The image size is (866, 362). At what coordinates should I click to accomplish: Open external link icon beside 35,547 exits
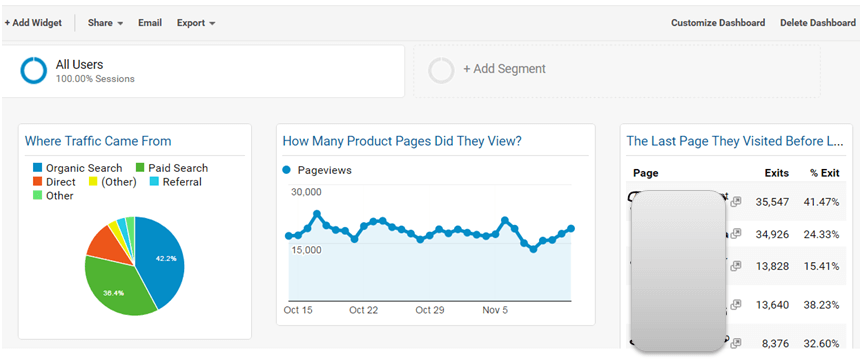click(x=735, y=202)
